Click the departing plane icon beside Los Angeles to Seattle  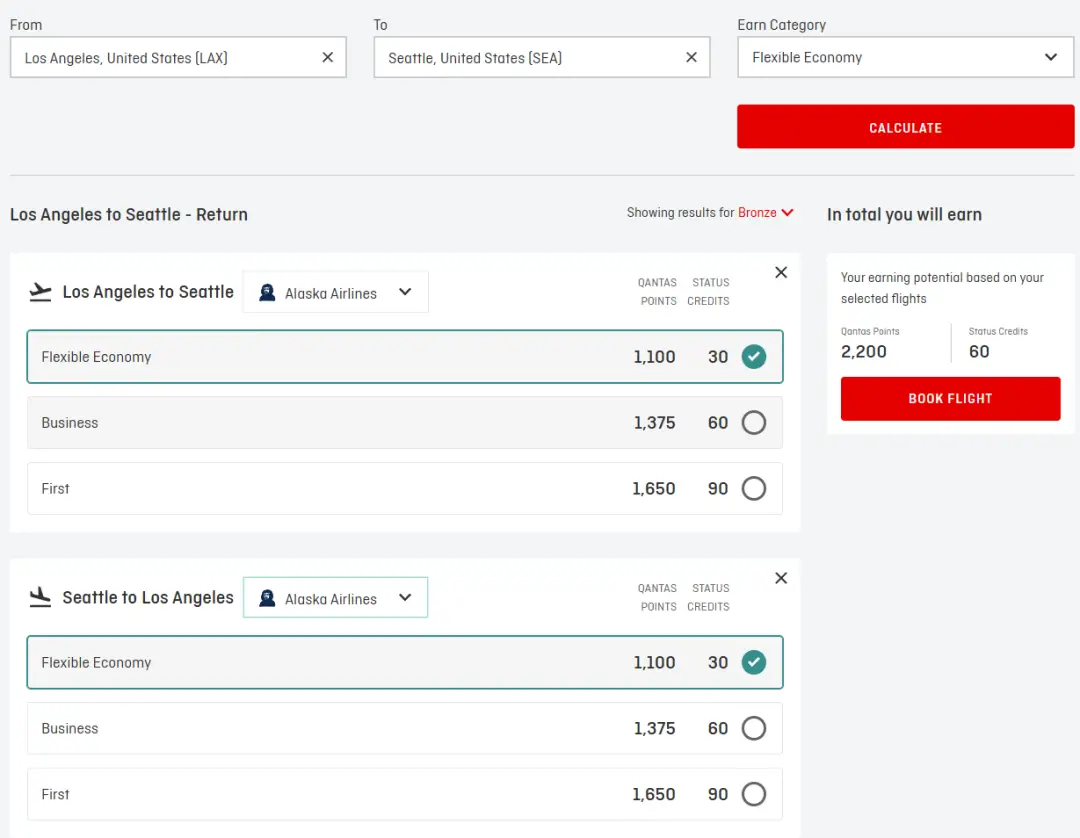tap(40, 292)
